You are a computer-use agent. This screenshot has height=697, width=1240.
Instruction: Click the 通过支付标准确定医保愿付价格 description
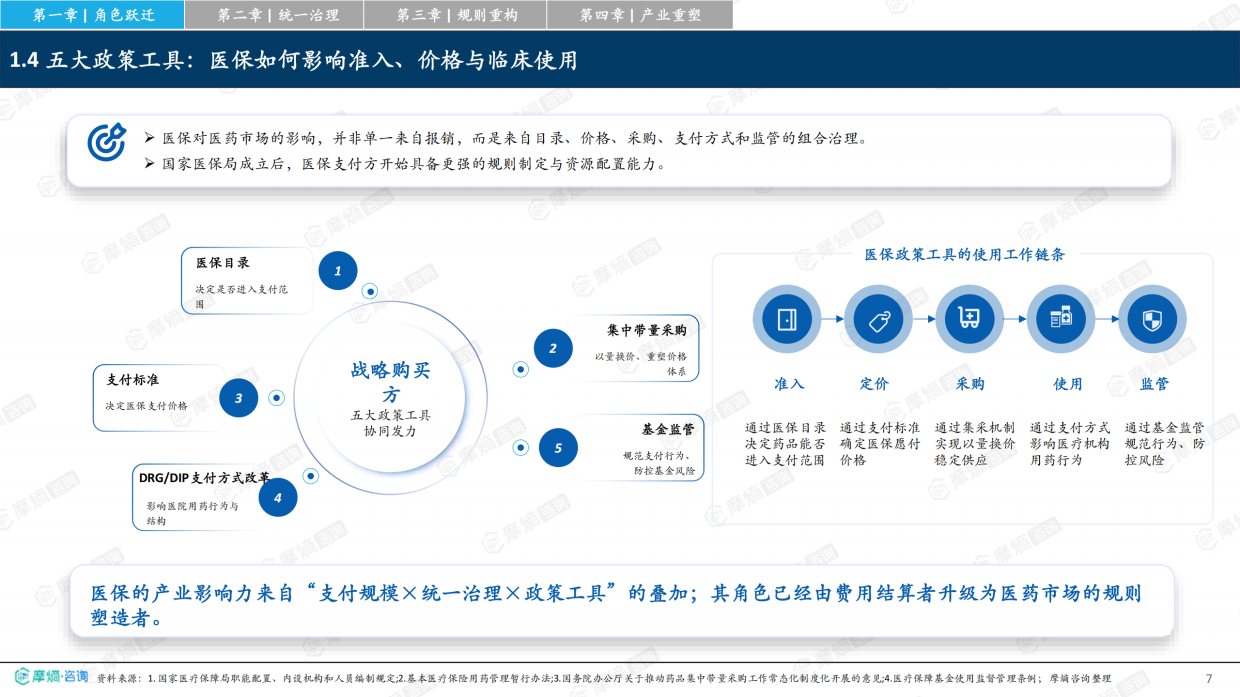[x=880, y=444]
